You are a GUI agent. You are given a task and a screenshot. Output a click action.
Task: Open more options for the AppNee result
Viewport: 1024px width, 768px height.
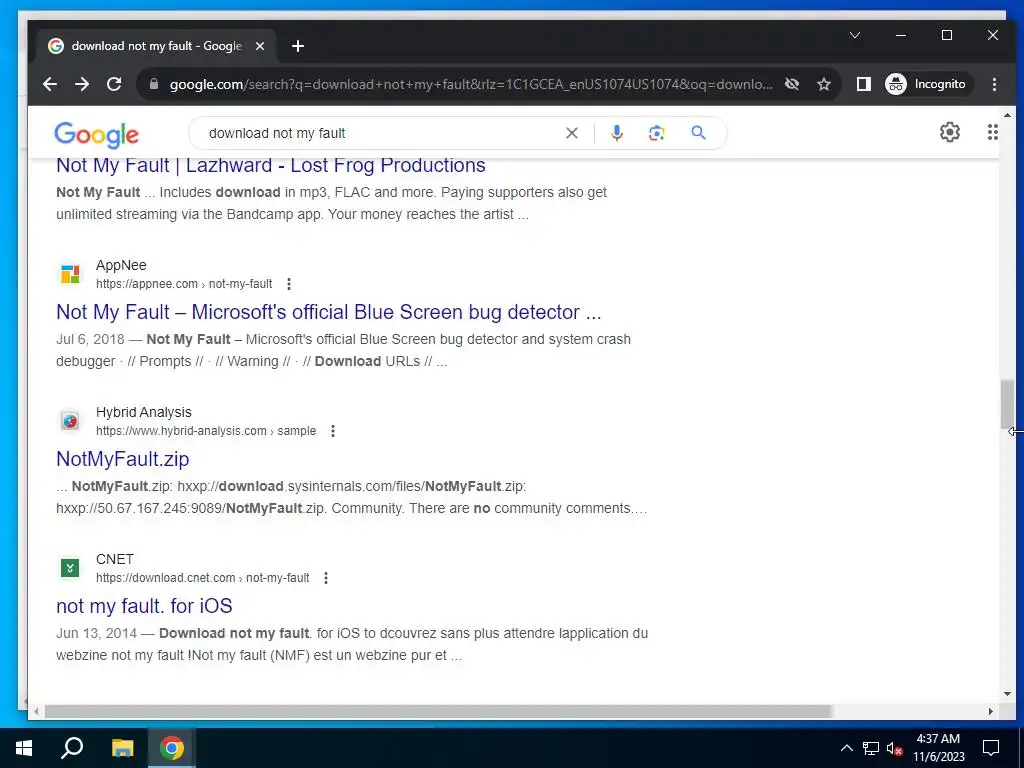(289, 284)
